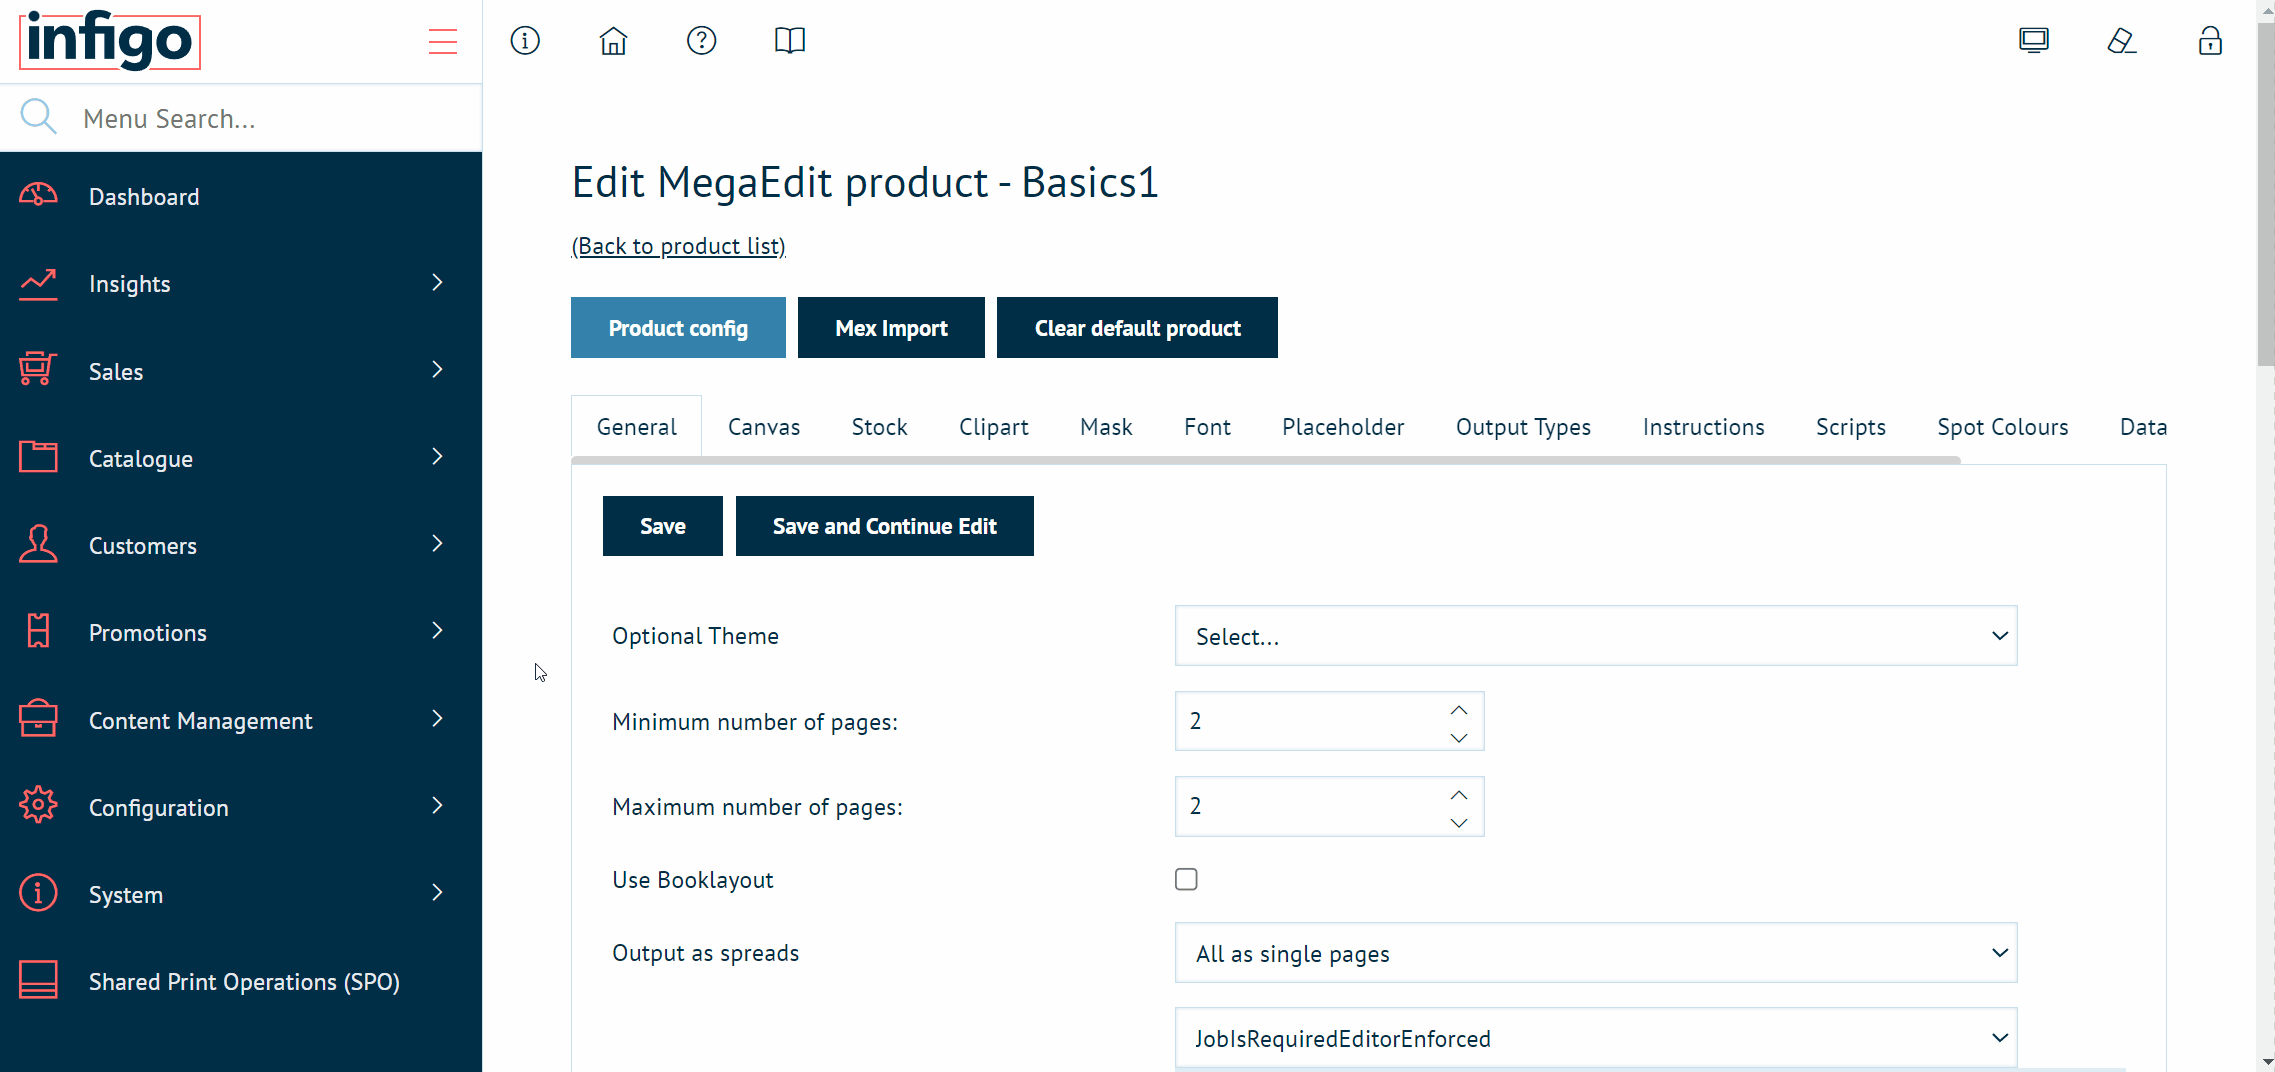
Task: Click the horizontal tab strip scrollbar
Action: pyautogui.click(x=1266, y=460)
